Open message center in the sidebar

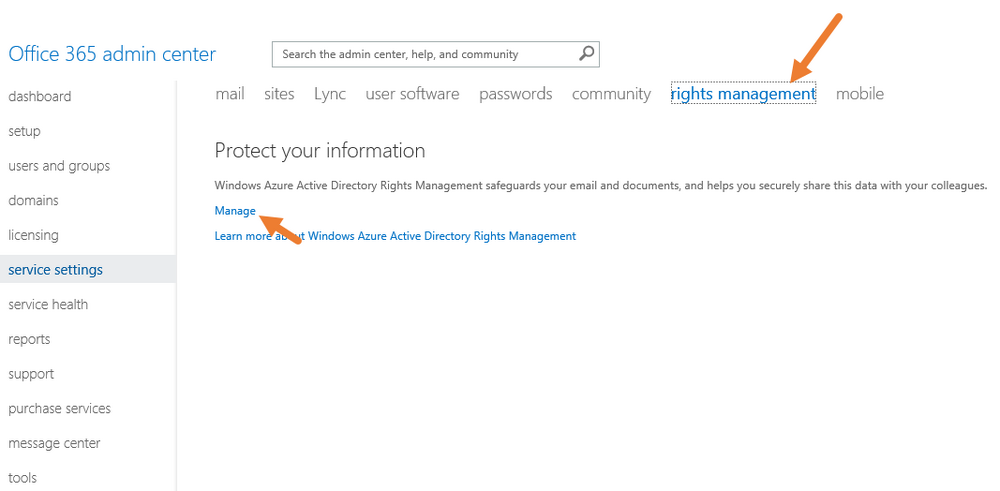pos(54,443)
